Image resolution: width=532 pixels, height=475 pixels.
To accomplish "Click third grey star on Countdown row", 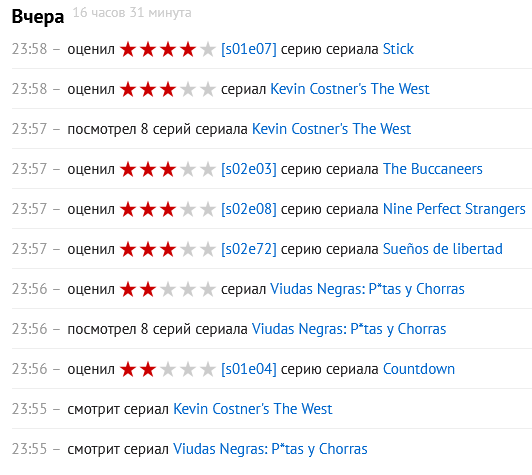I will tap(168, 370).
